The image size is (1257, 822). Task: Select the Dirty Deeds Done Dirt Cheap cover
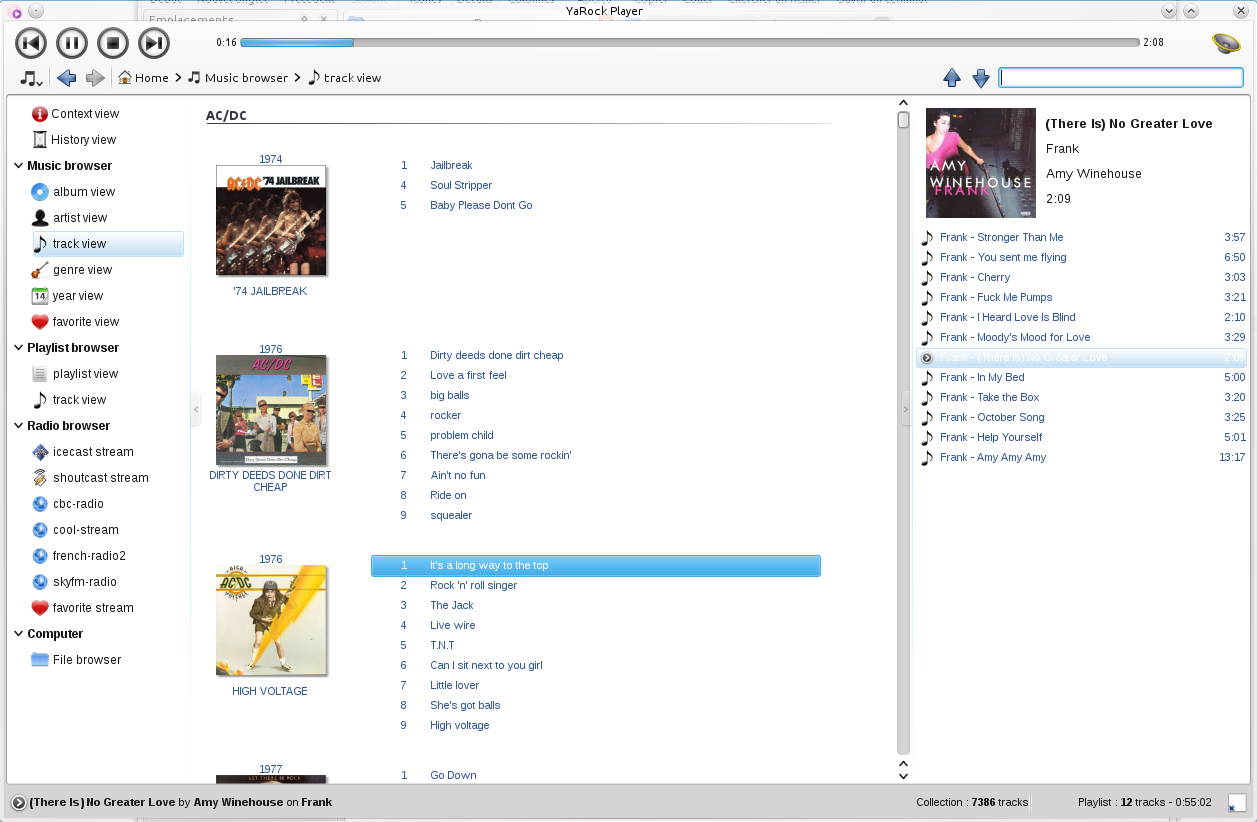[x=271, y=410]
